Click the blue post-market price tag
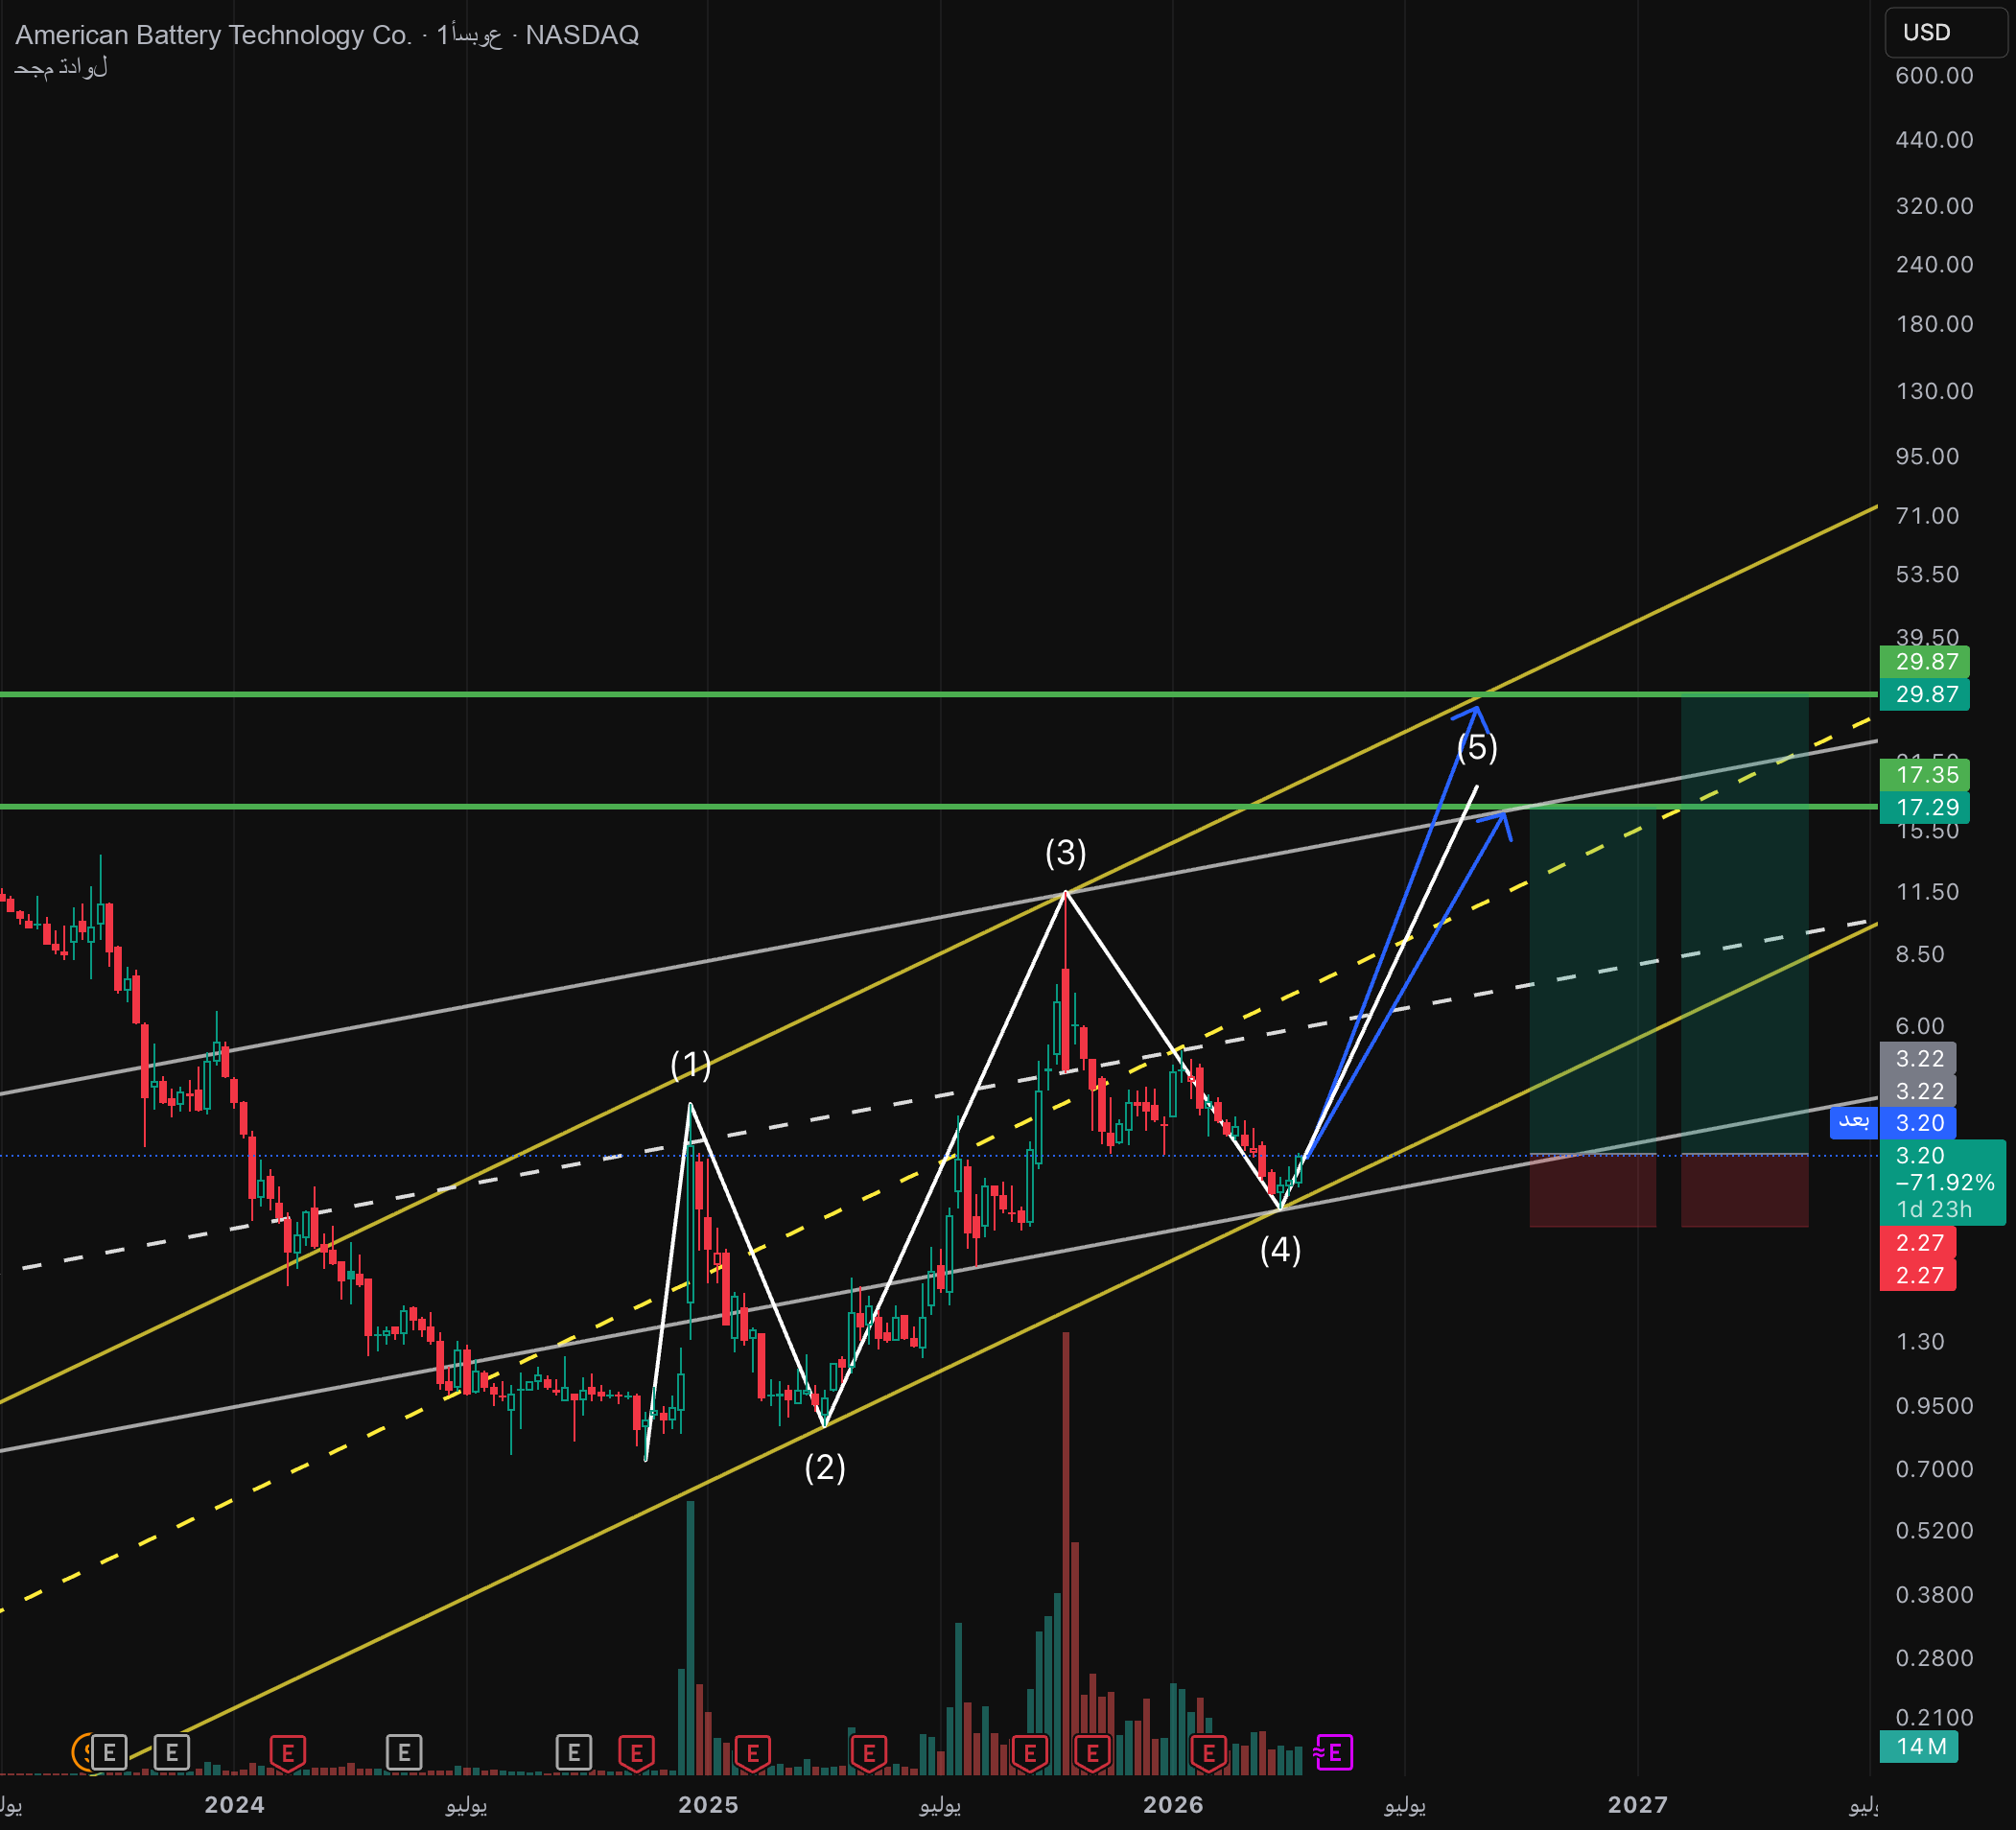 [1918, 1123]
